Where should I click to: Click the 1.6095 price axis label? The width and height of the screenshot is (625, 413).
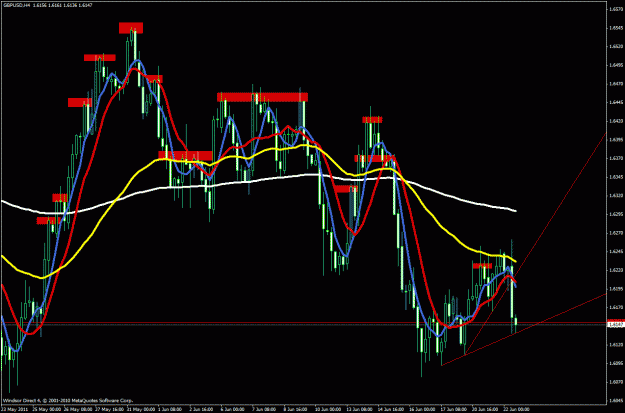(x=615, y=363)
